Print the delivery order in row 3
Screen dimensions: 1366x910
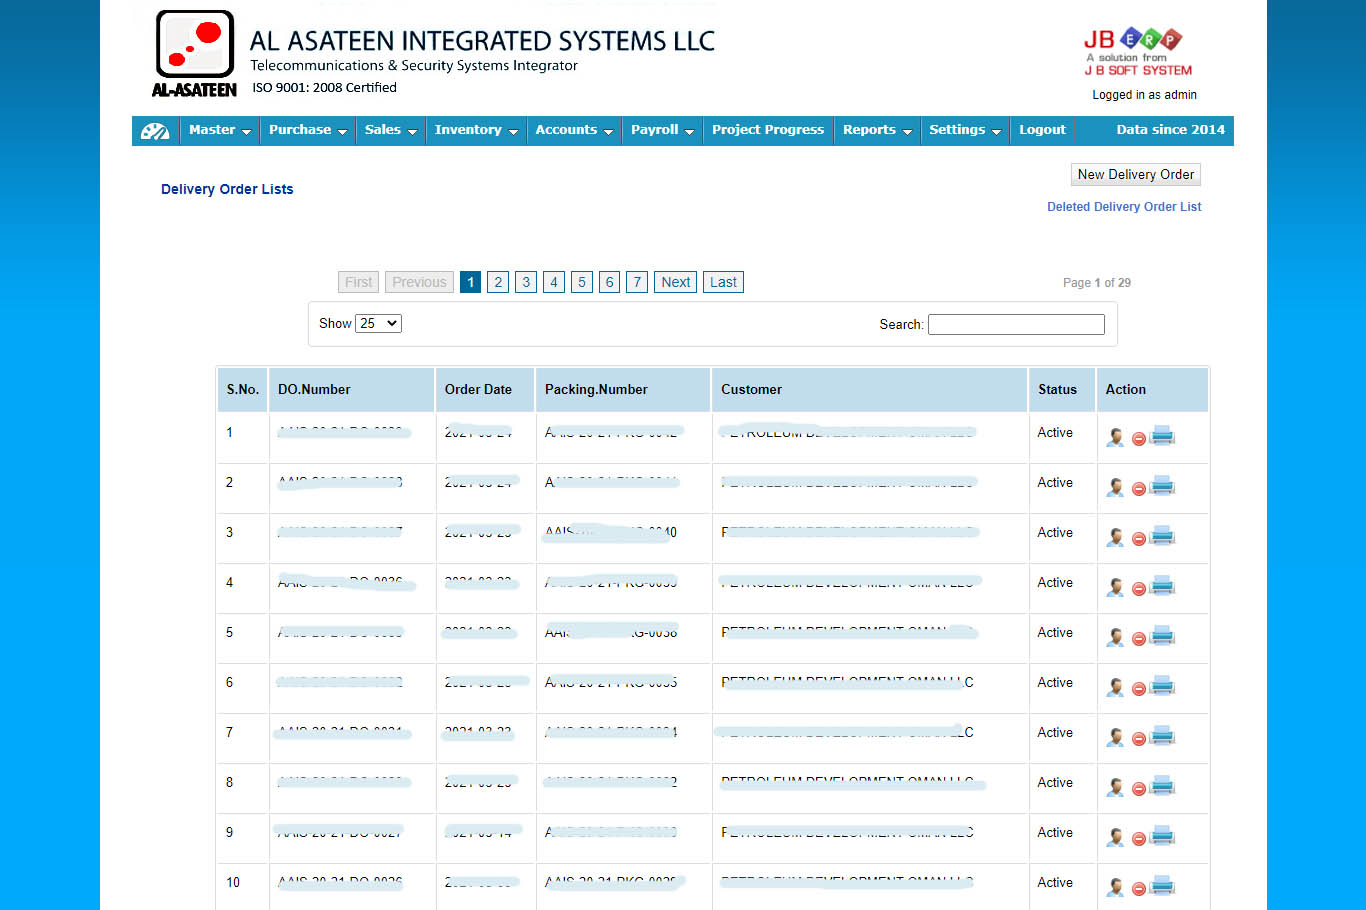coord(1162,535)
